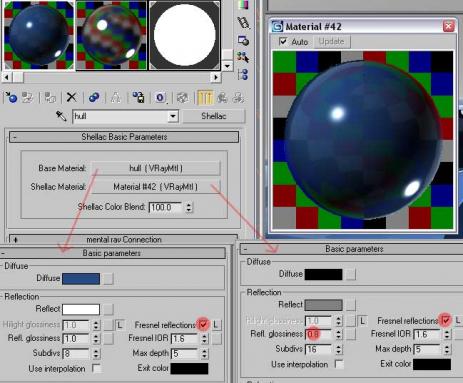Enable Use interpolation in the hull panel
463x383 pixels.
point(96,368)
